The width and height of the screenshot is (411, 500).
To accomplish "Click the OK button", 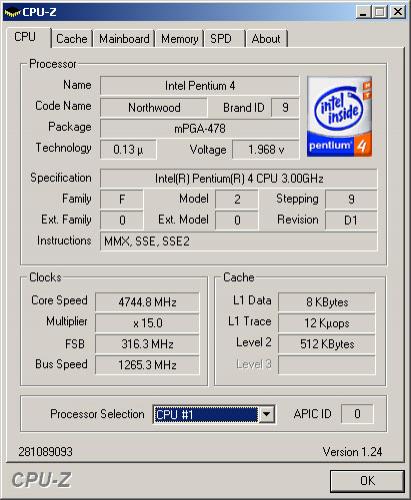I will (367, 481).
